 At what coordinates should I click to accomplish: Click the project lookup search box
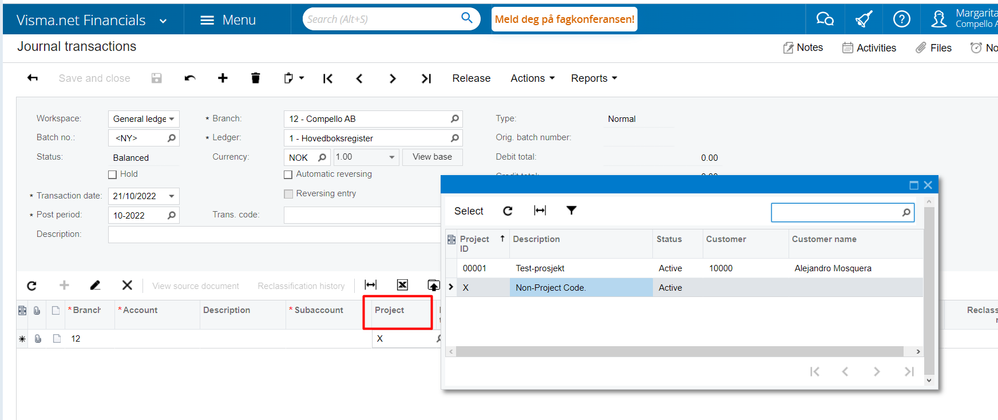pos(843,213)
